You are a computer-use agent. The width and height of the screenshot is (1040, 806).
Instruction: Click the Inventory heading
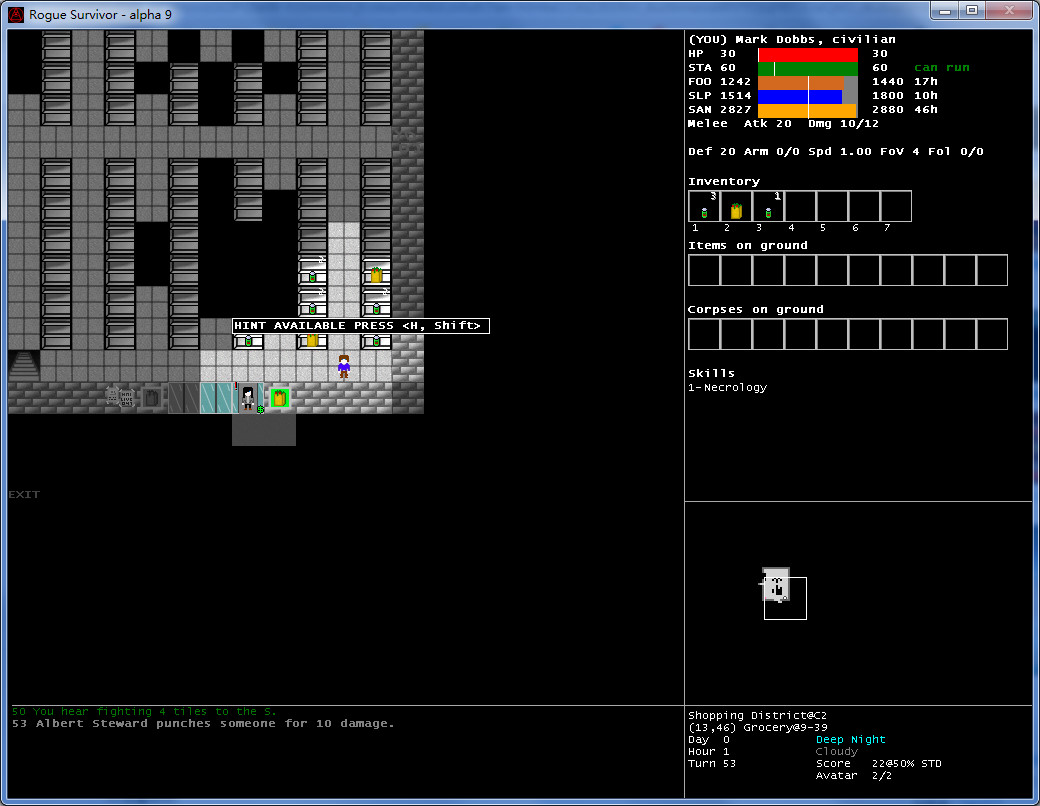coord(724,181)
